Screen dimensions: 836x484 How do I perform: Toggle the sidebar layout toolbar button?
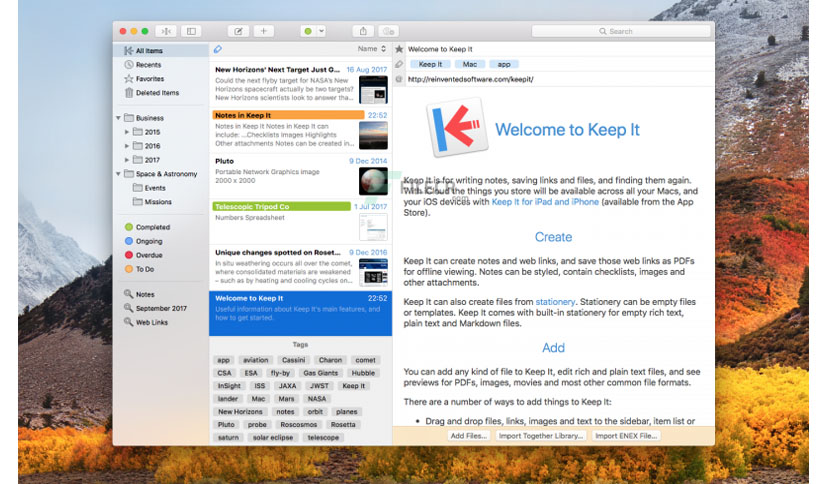pyautogui.click(x=191, y=31)
